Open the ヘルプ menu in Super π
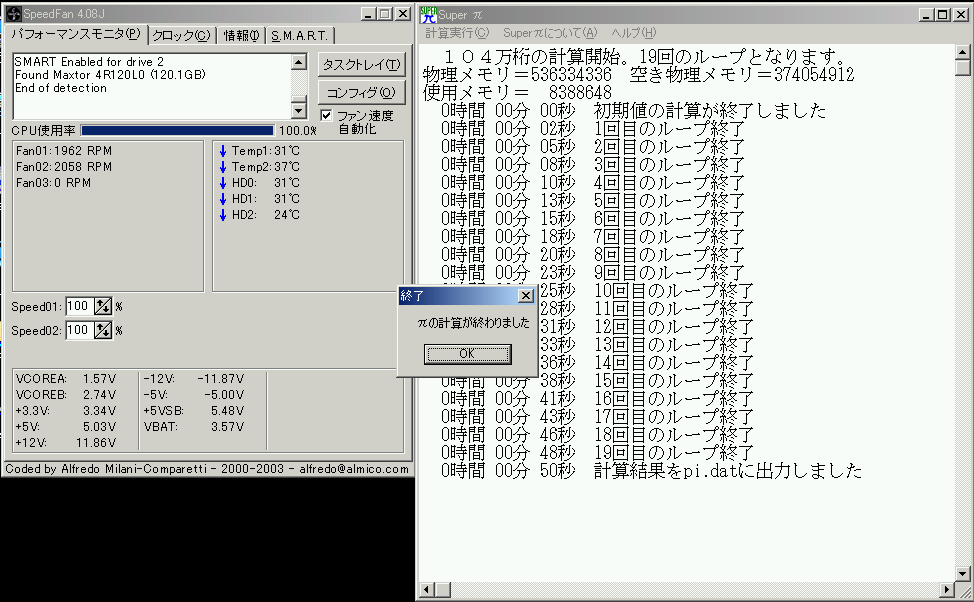This screenshot has height=602, width=974. (x=633, y=33)
